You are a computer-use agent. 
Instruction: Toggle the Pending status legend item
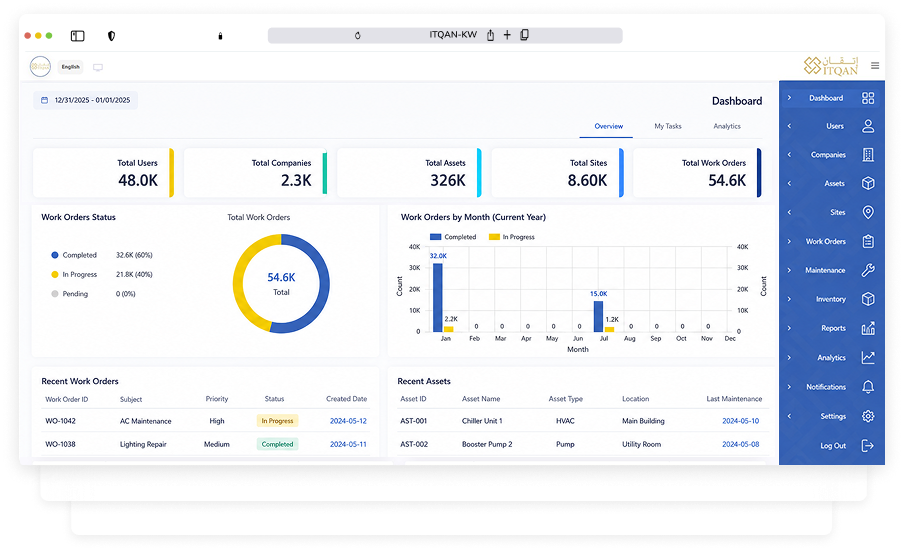coord(70,294)
